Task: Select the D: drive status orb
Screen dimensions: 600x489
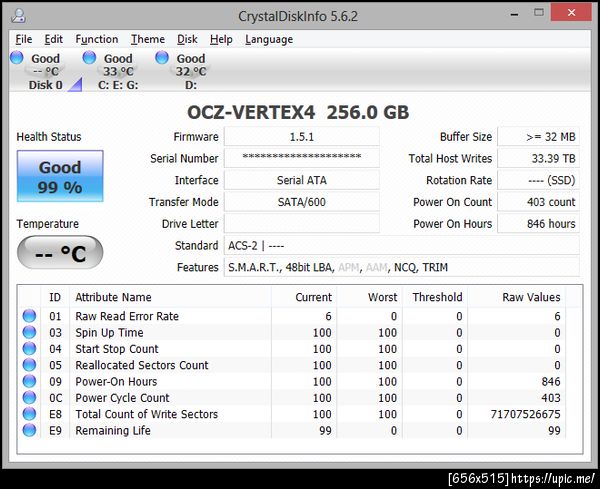Action: click(x=162, y=57)
